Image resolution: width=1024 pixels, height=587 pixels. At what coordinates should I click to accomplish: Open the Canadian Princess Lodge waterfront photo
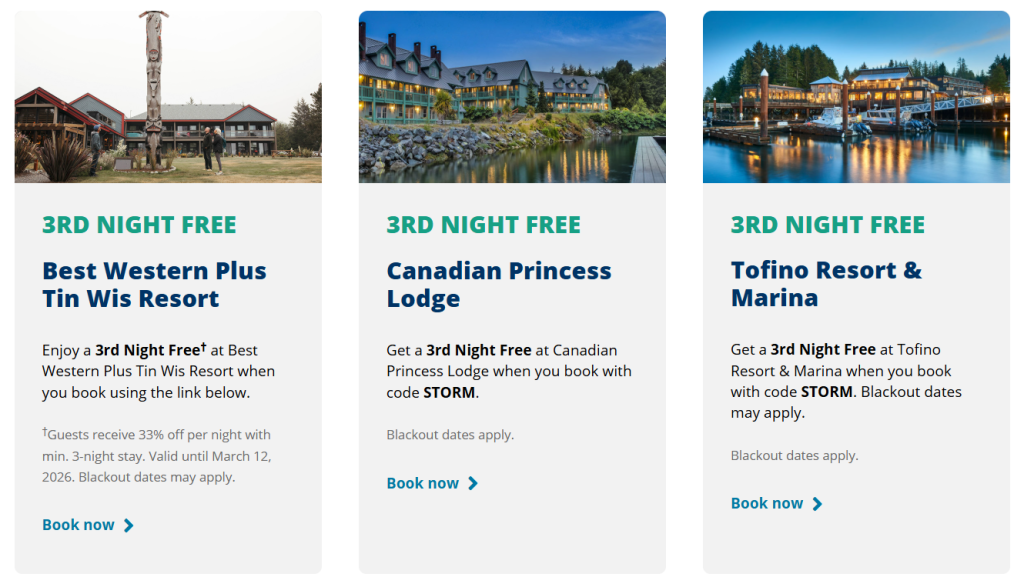pyautogui.click(x=512, y=97)
